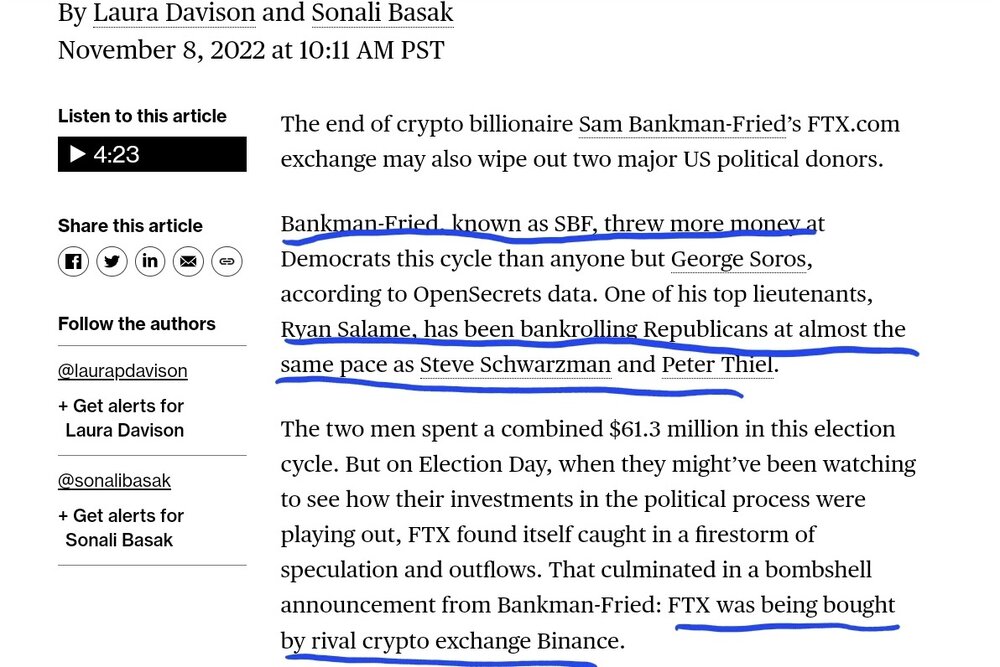Viewport: 1000px width, 667px height.
Task: Click the Ryan Salame link
Action: tap(345, 329)
